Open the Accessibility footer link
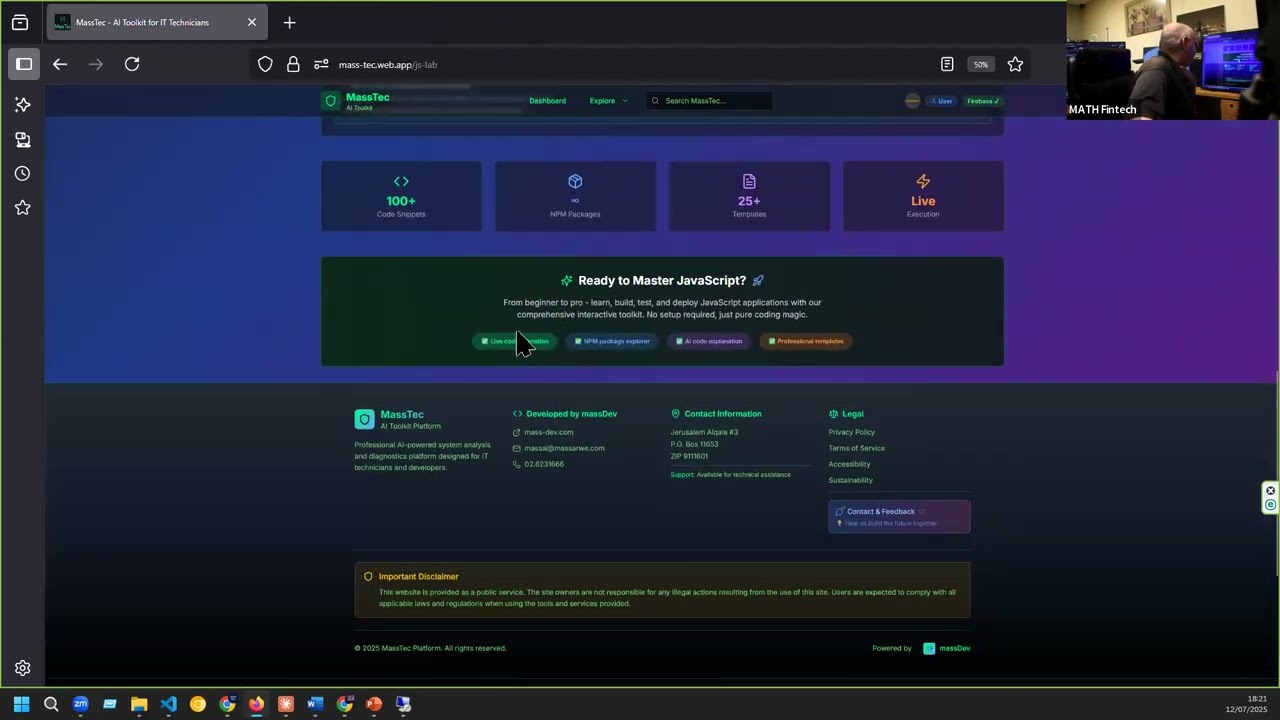The height and width of the screenshot is (720, 1280). pos(850,464)
